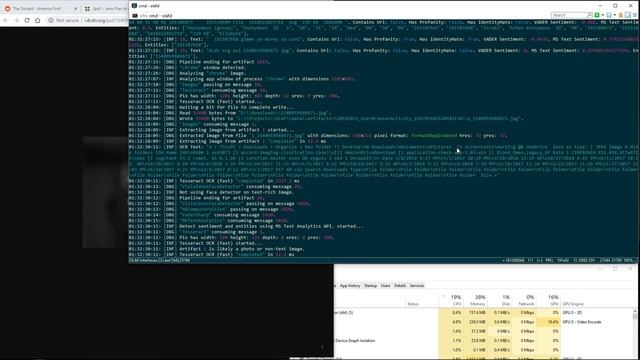
Task: Open the App history tab in Task Manager
Action: [350, 286]
